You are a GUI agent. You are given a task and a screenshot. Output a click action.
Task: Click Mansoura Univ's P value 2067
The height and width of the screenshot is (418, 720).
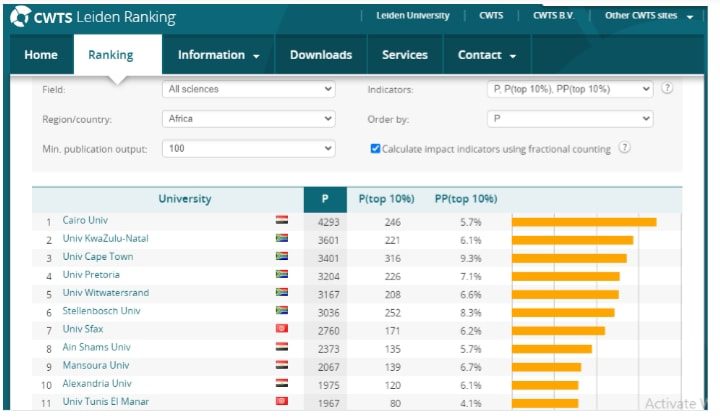(x=328, y=367)
